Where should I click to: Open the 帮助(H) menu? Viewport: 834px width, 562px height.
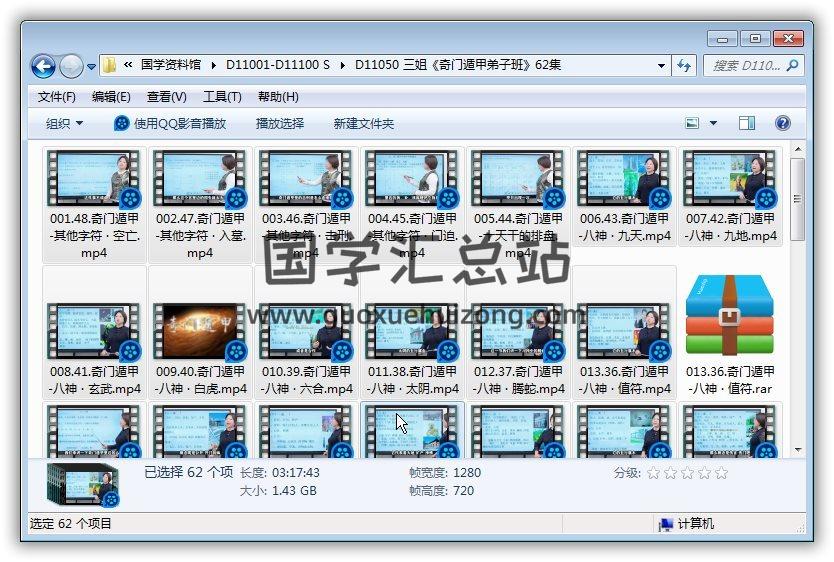(x=278, y=97)
